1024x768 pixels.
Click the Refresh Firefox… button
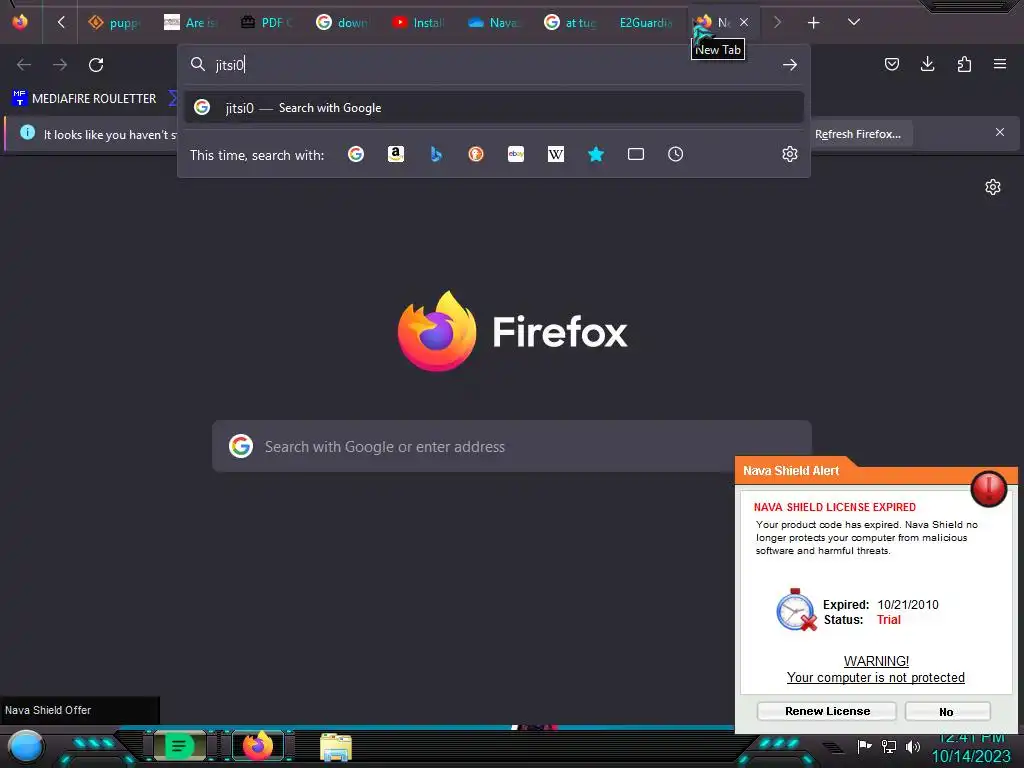(x=857, y=134)
